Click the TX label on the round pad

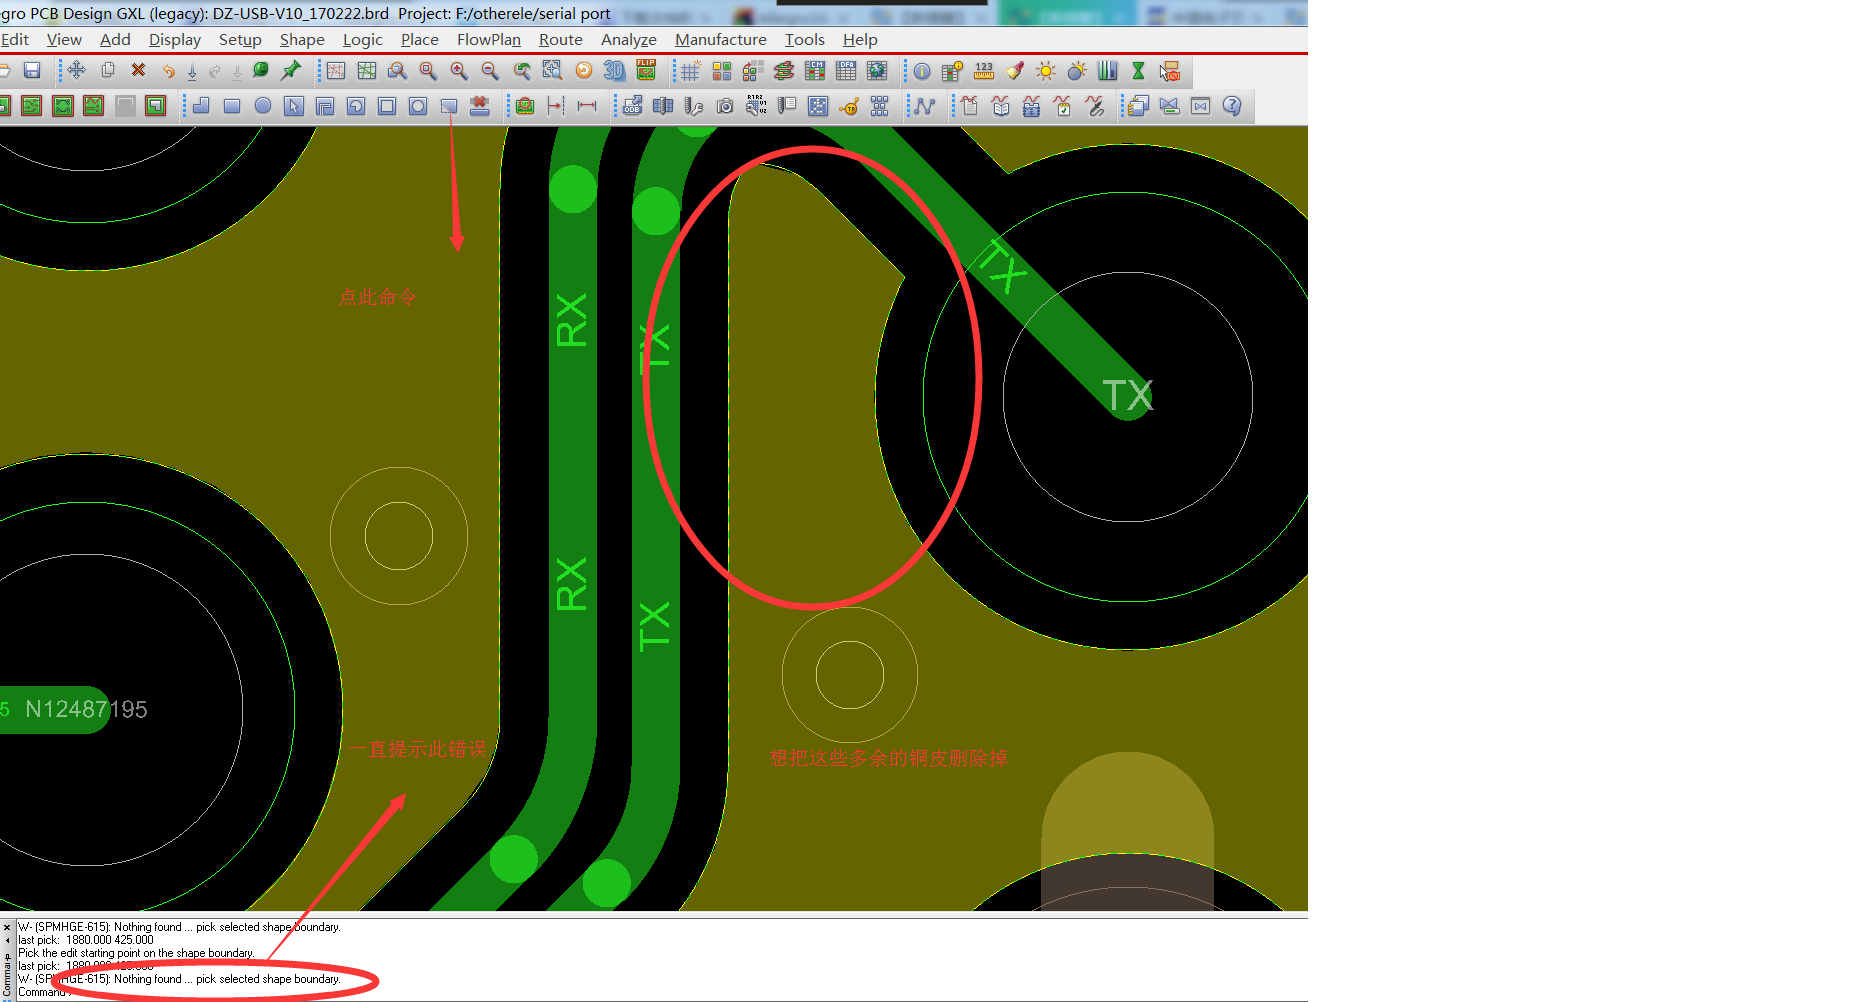[1127, 396]
